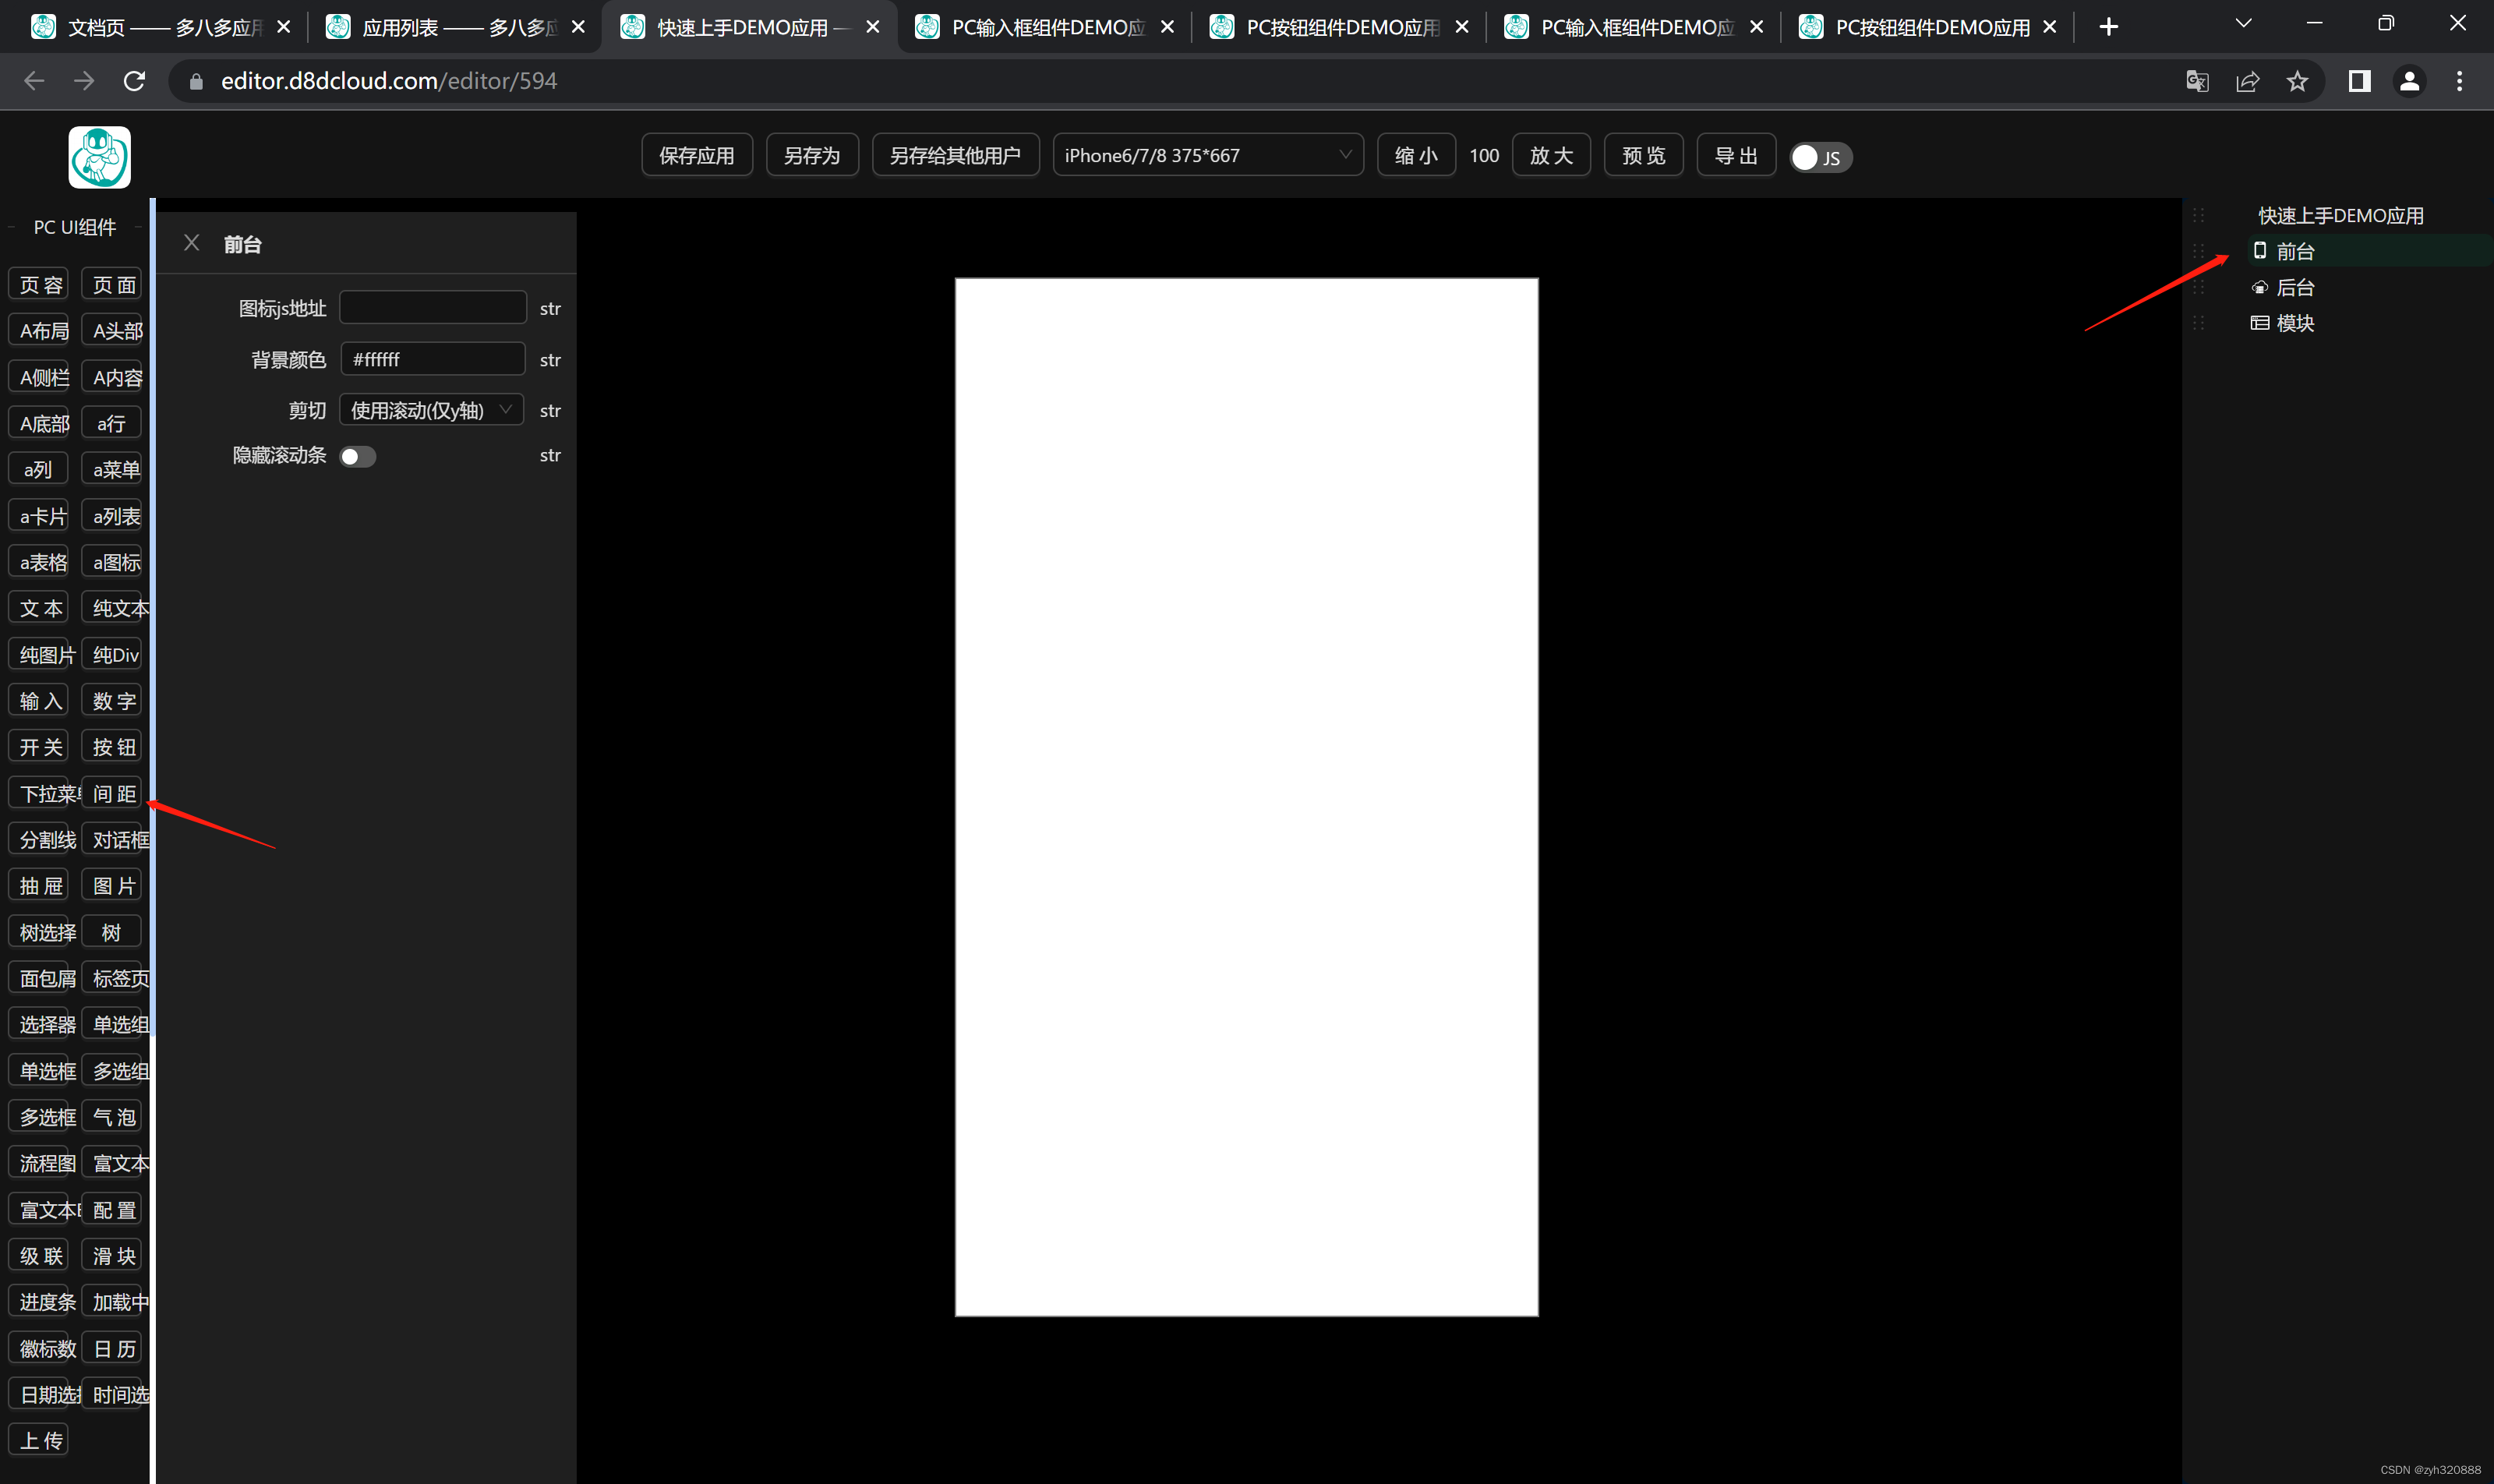Click the 预览 preview button
Screen dimensions: 2494x1484
coord(1643,155)
